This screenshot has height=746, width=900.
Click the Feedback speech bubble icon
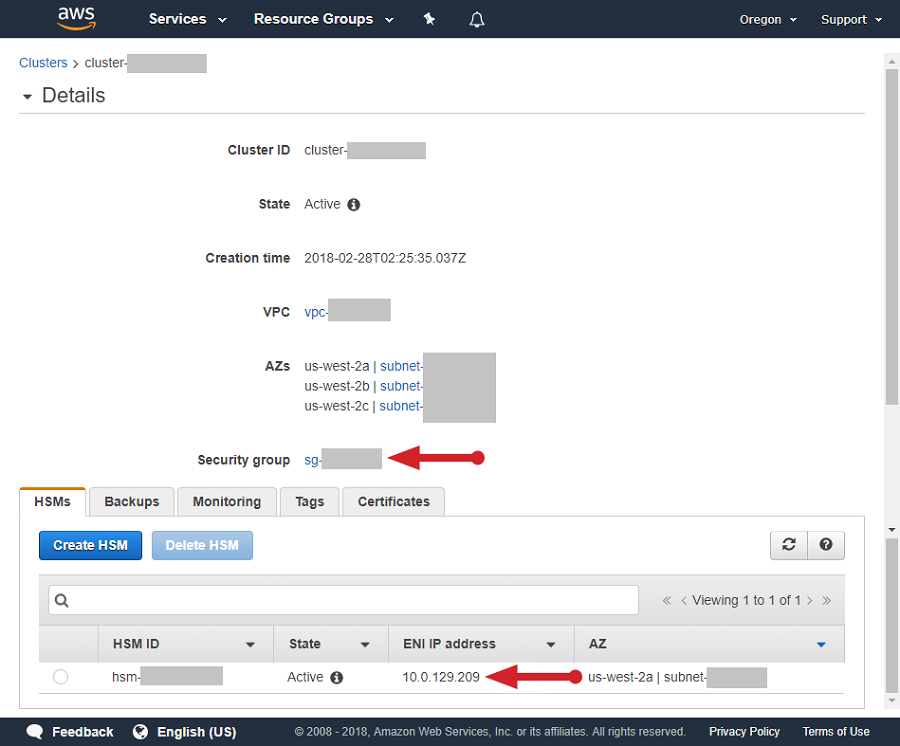[x=35, y=731]
